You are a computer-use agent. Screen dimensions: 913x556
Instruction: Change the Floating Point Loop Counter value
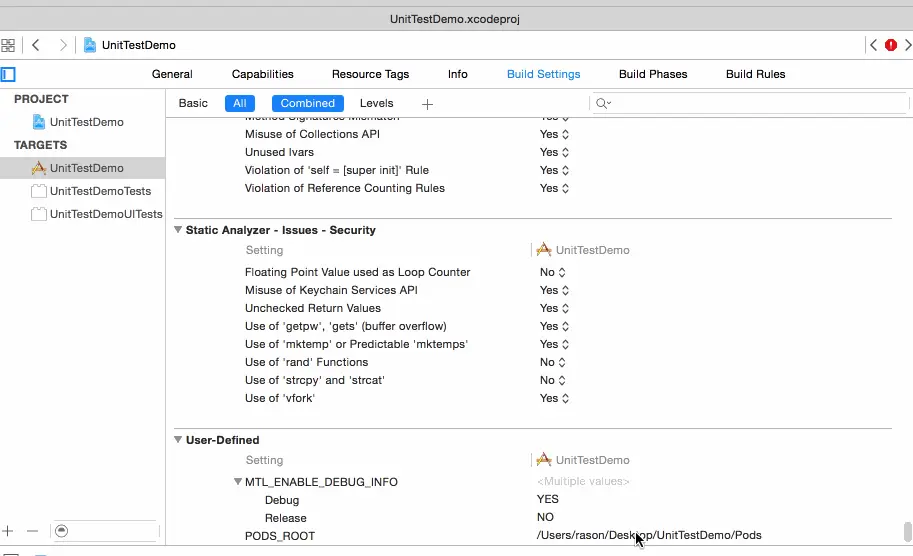click(x=552, y=272)
